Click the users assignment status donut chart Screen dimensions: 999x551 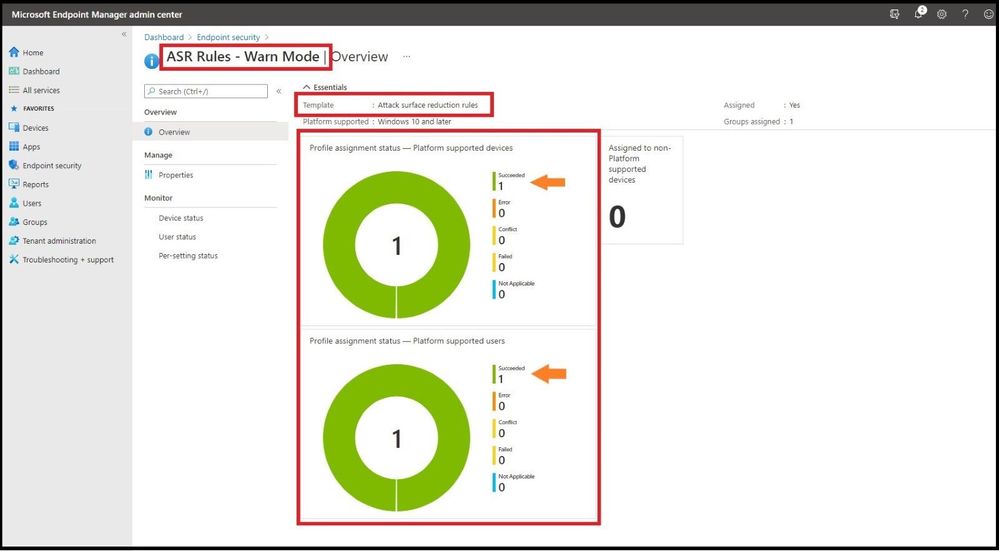[396, 438]
